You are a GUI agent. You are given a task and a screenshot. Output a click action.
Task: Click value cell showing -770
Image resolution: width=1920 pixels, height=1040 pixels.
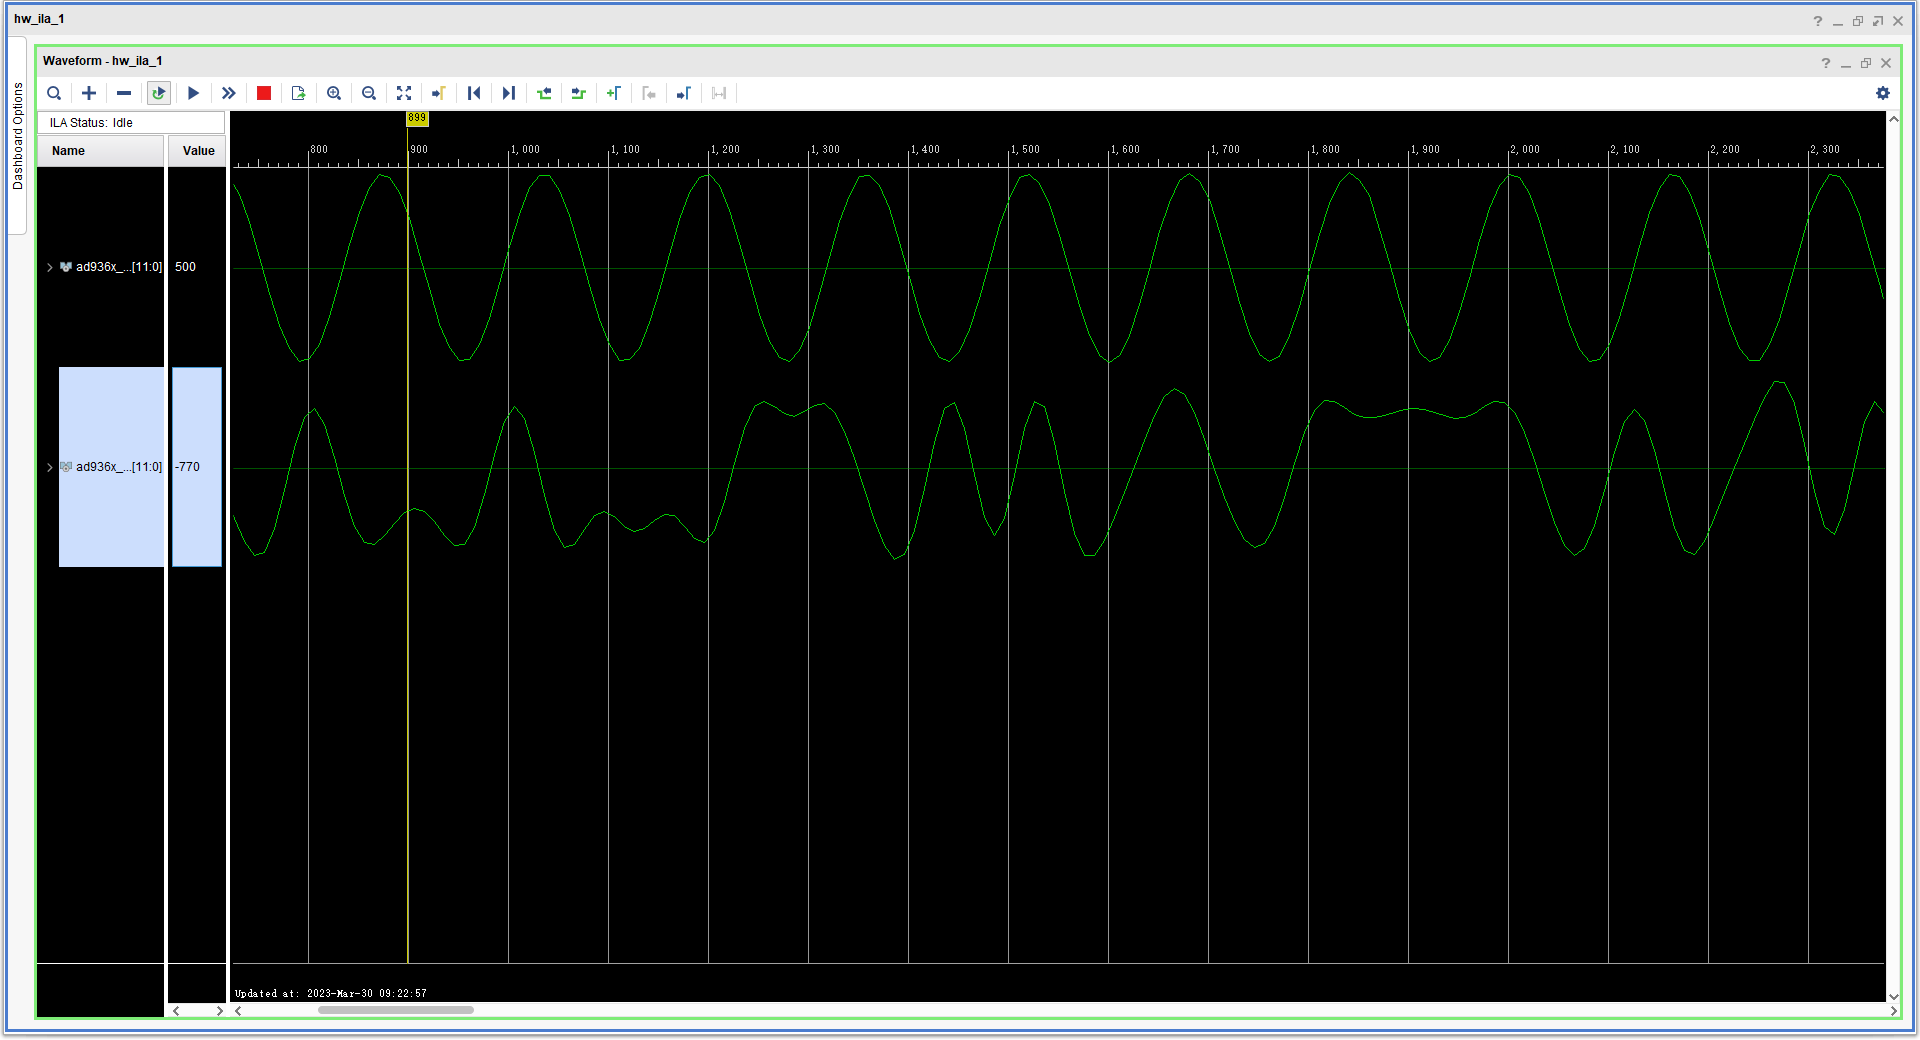(197, 467)
